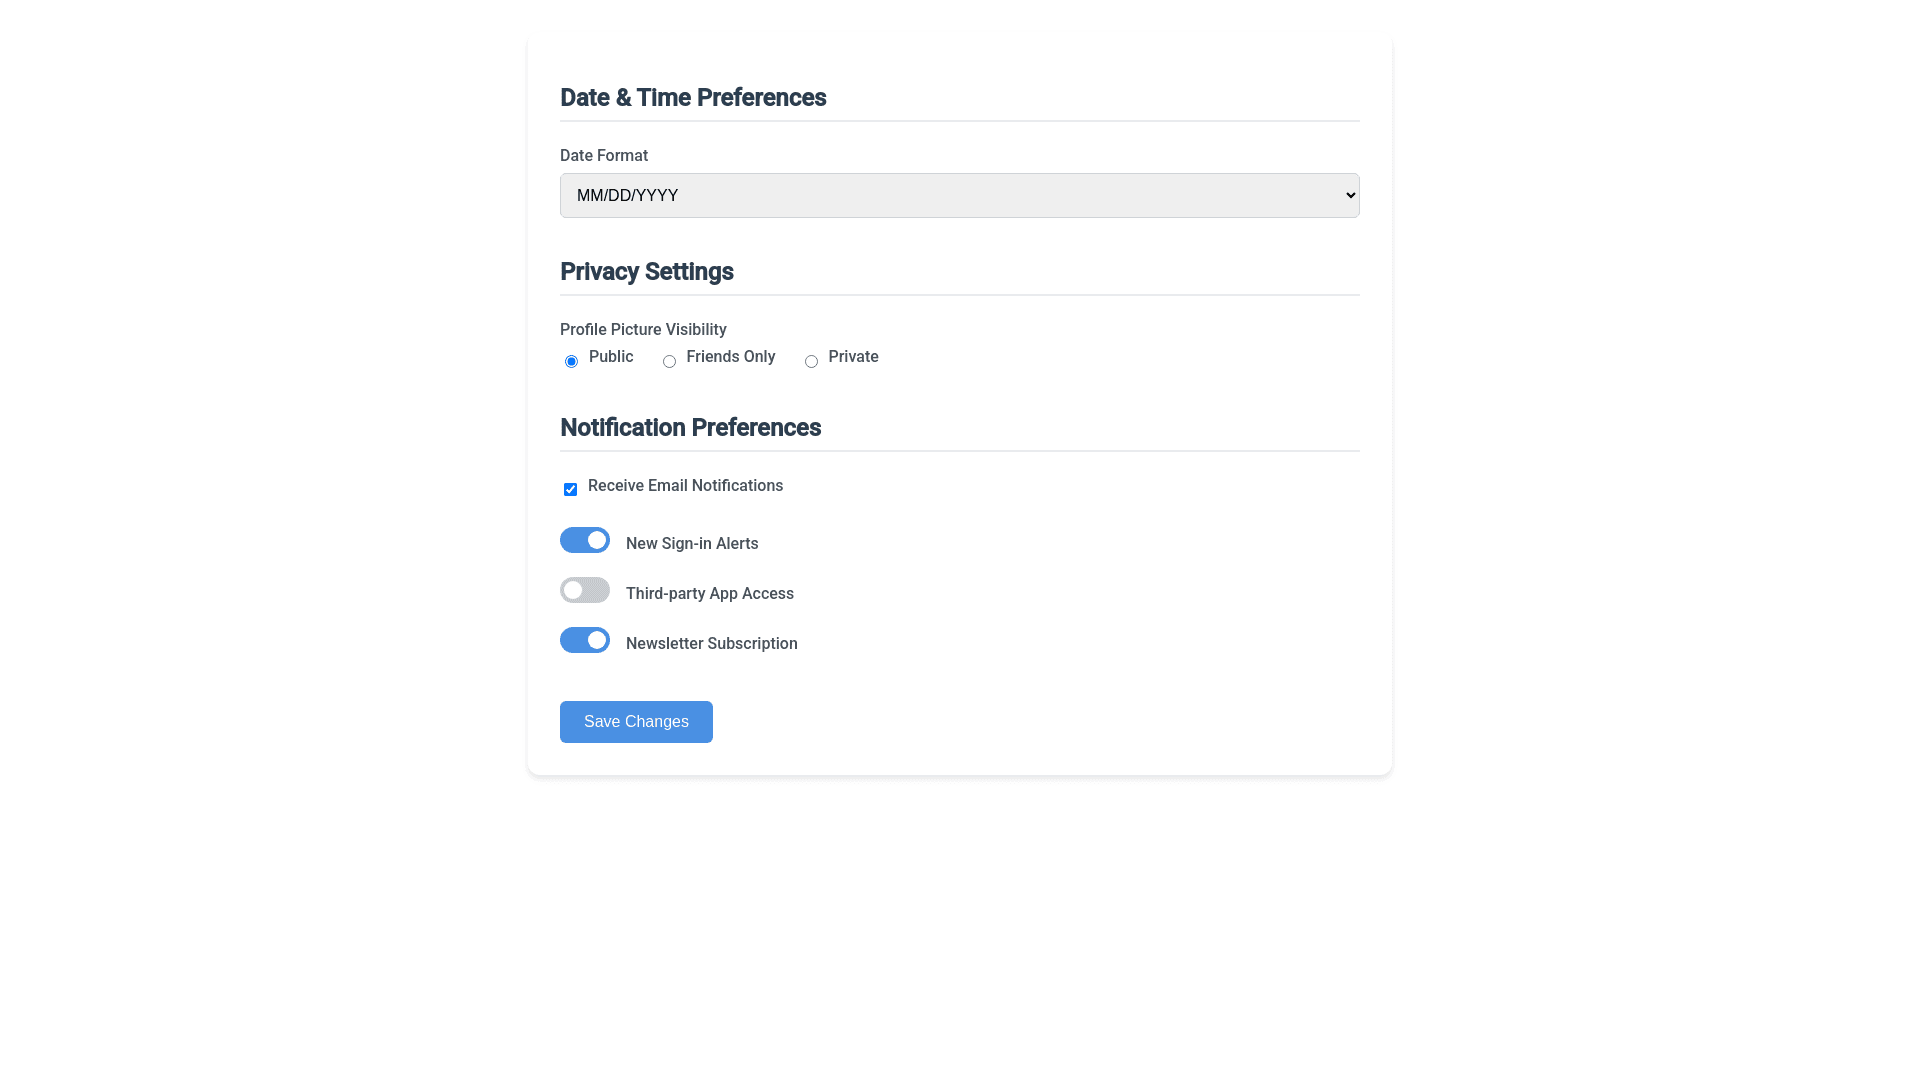Set profile picture visibility to Private
Screen dimensions: 1920x1080
811,361
